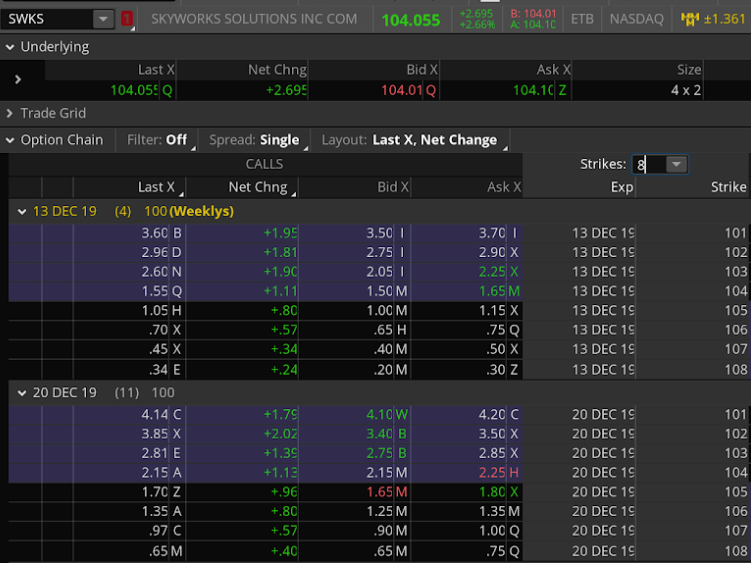
Task: Click the NASDAQ exchange label
Action: pyautogui.click(x=636, y=19)
